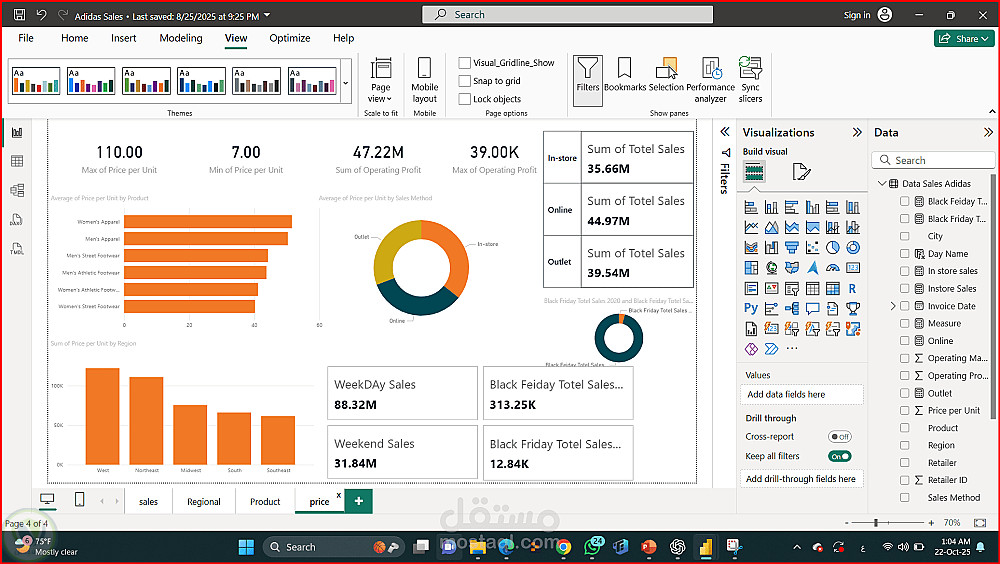This screenshot has width=1000, height=564.
Task: Get more visuals ellipsis
Action: (x=791, y=348)
